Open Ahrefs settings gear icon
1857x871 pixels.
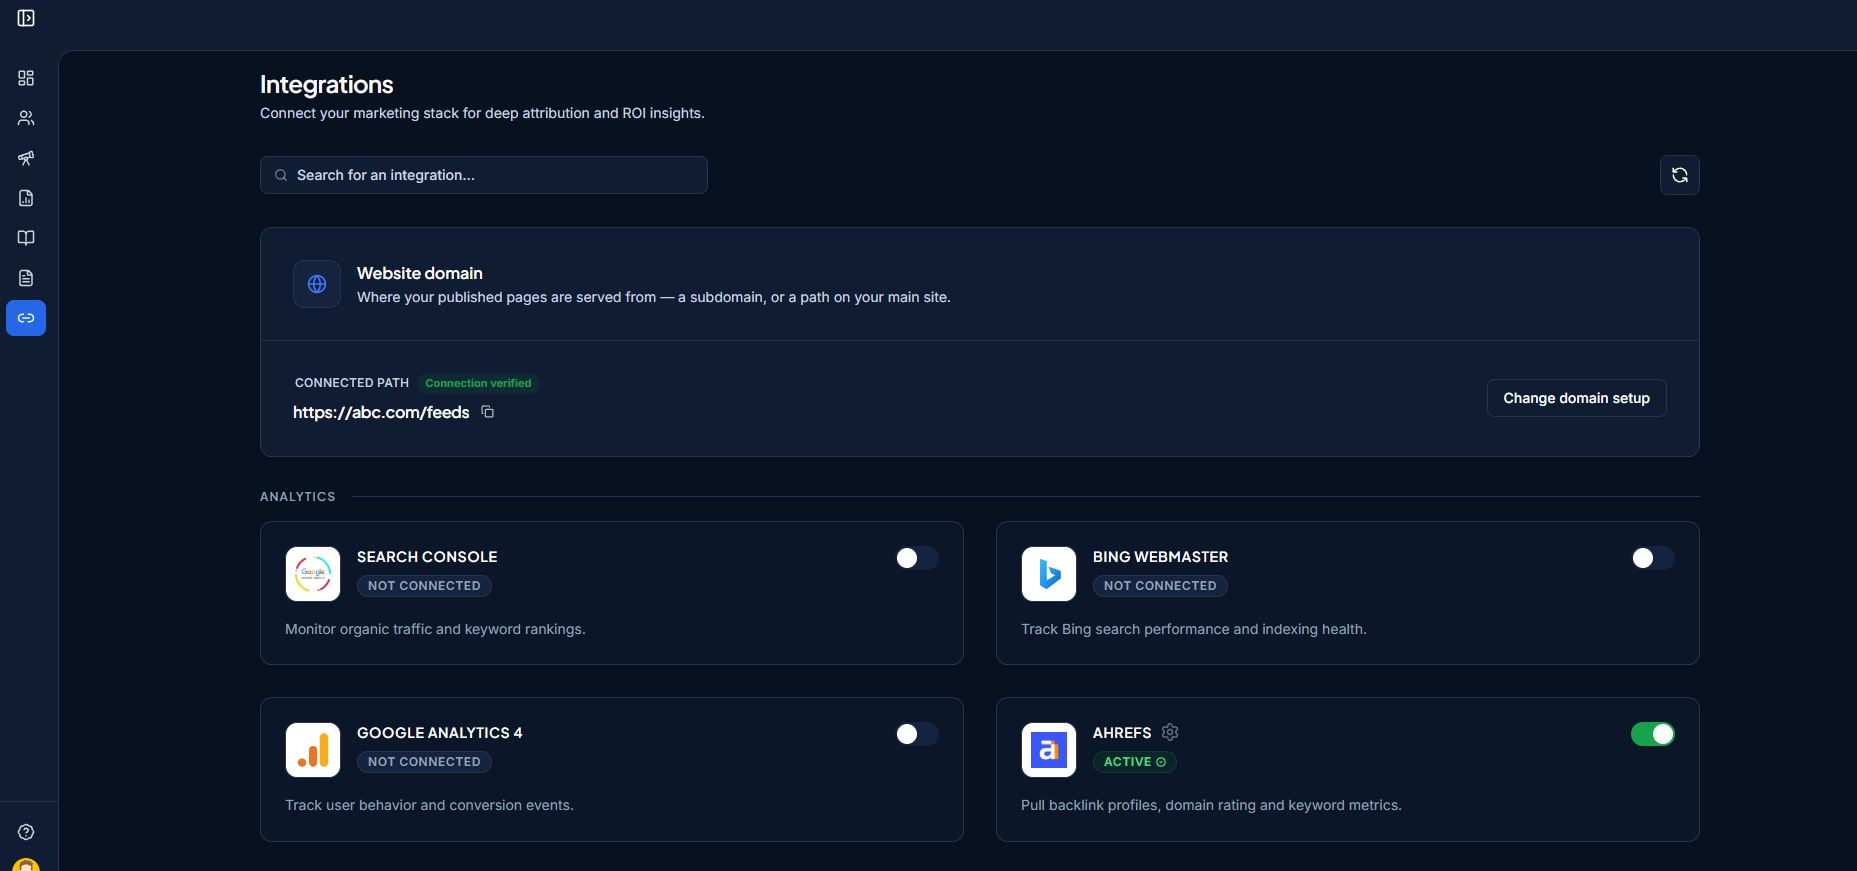point(1170,732)
